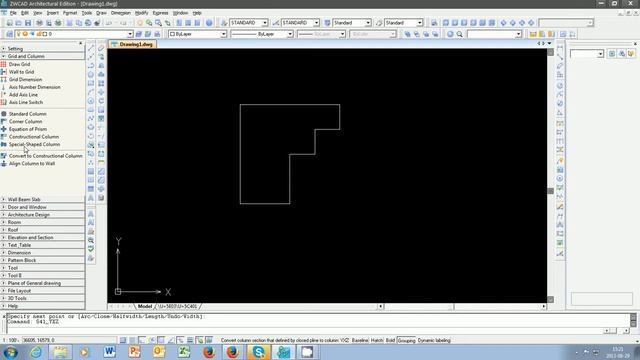Click the dimension style icon in toolbar
This screenshot has width=640, height=360.
276,23
